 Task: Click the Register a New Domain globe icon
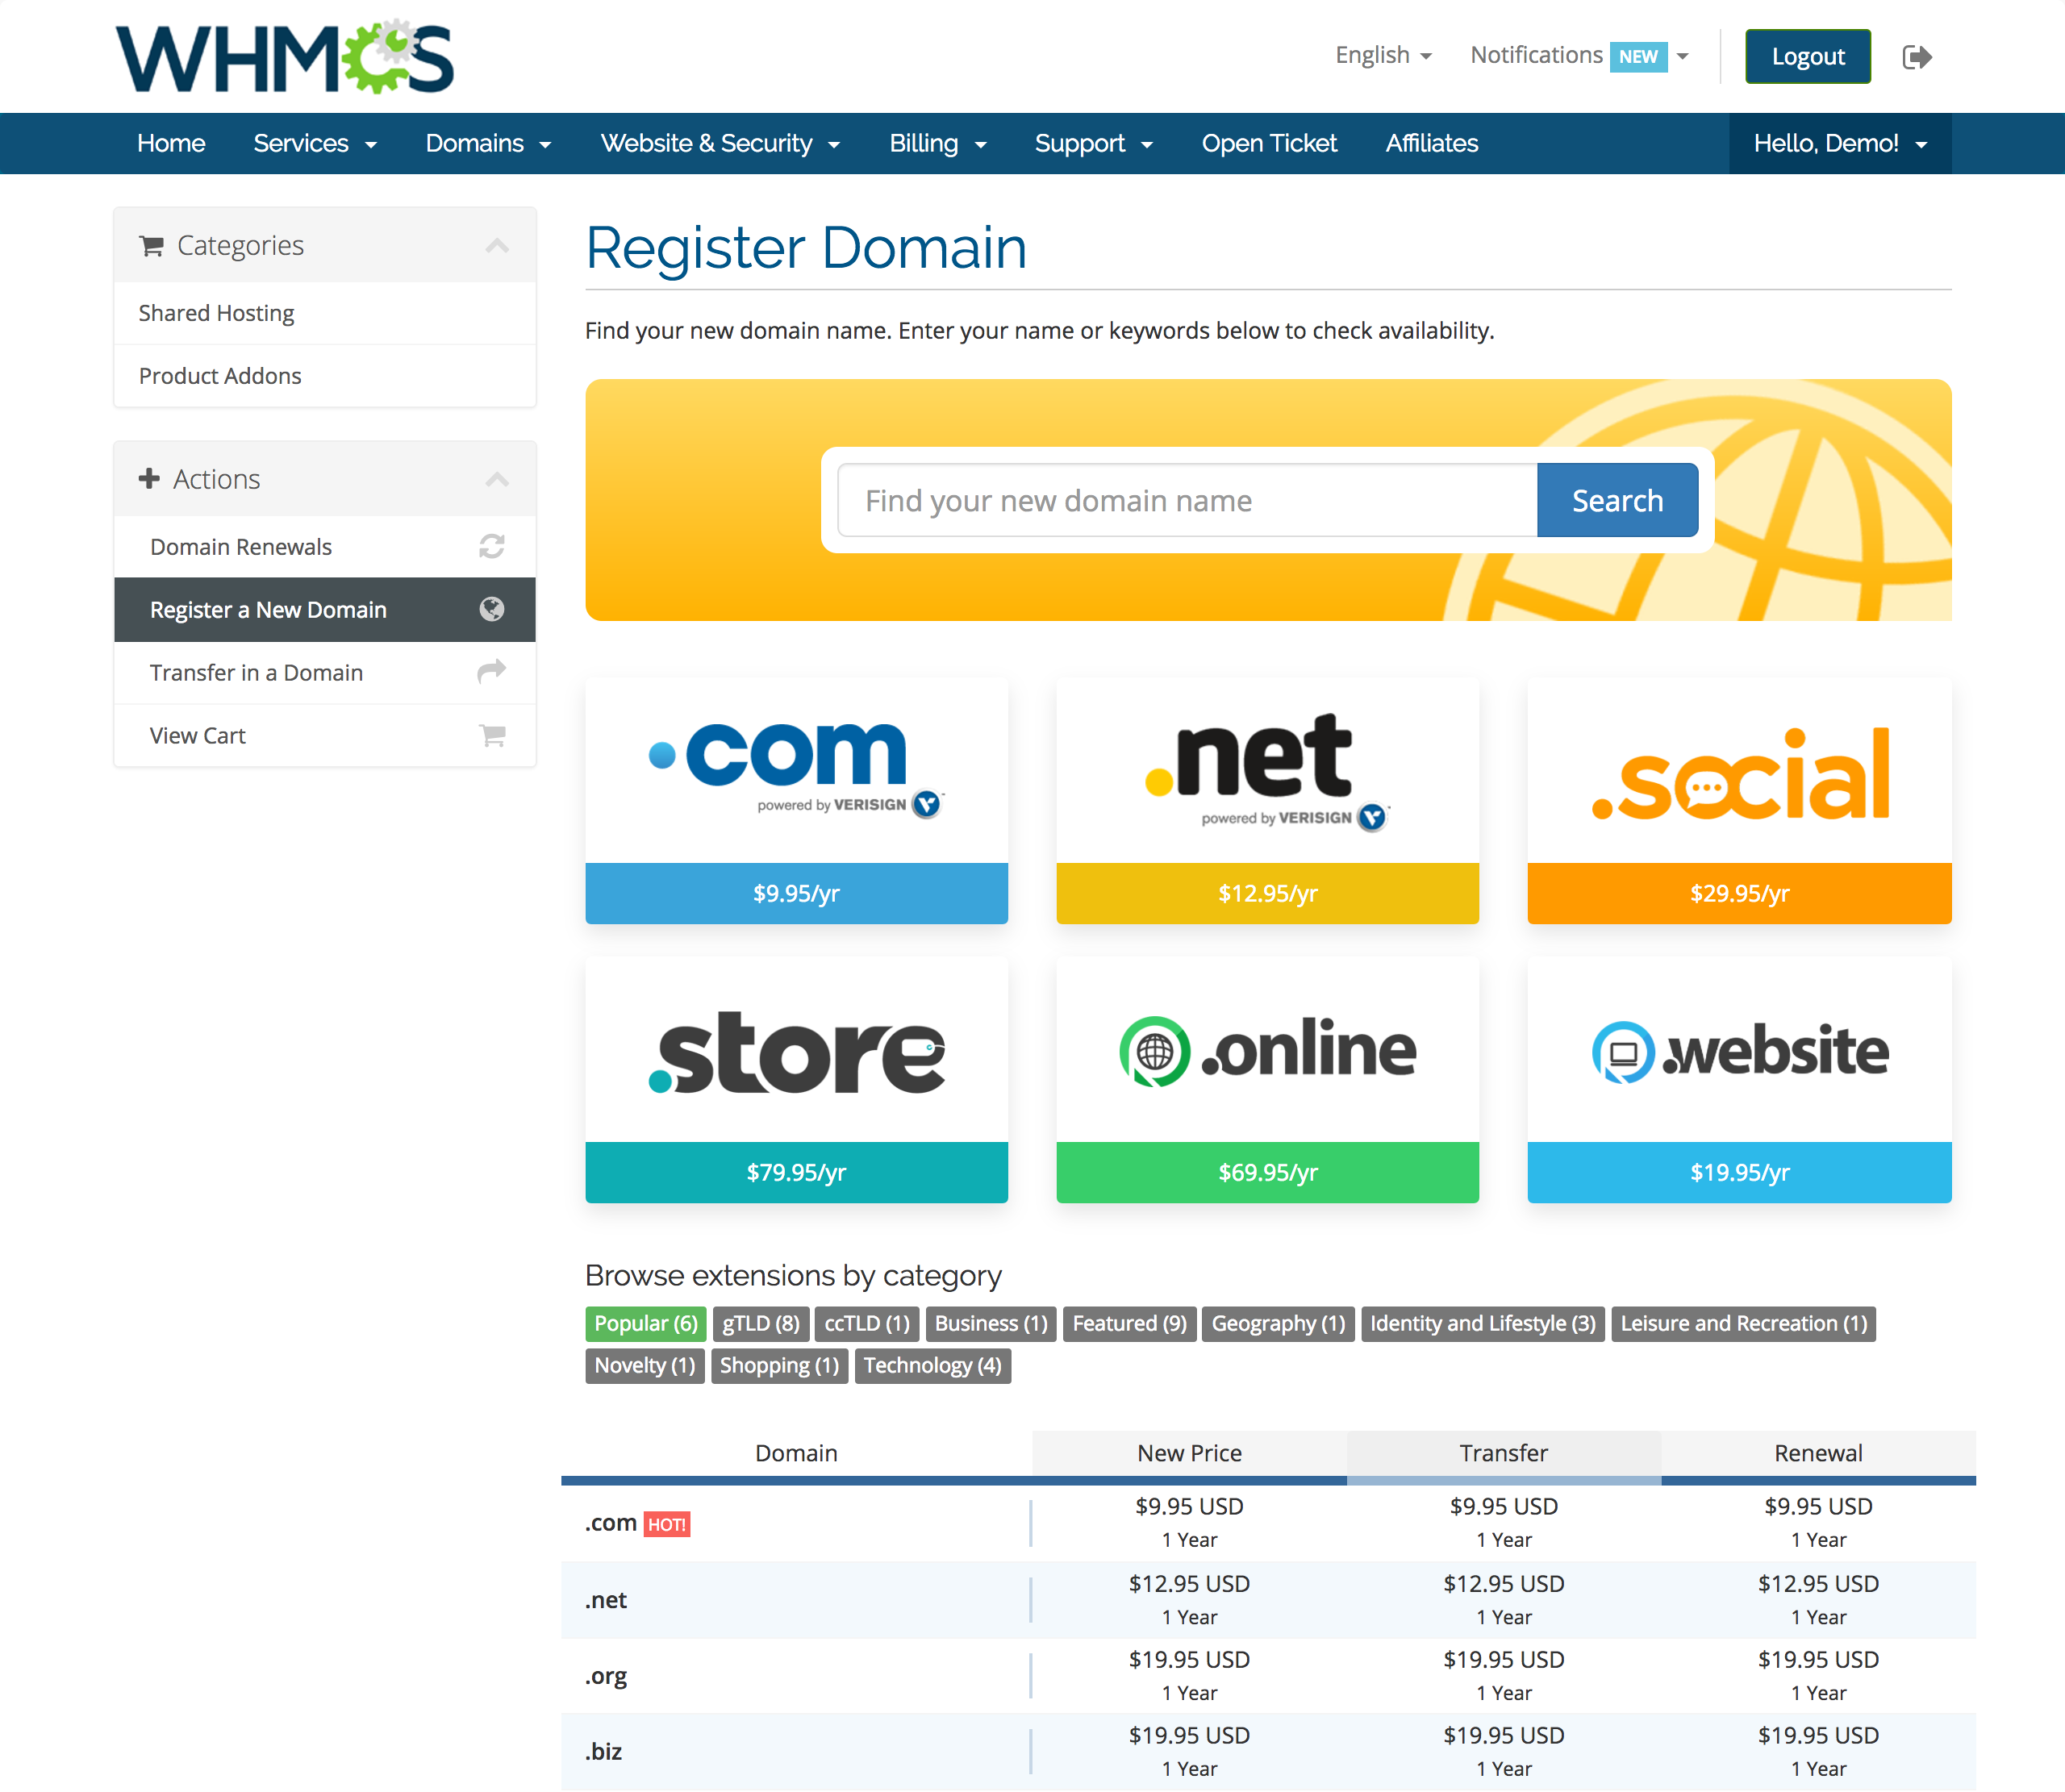(492, 611)
